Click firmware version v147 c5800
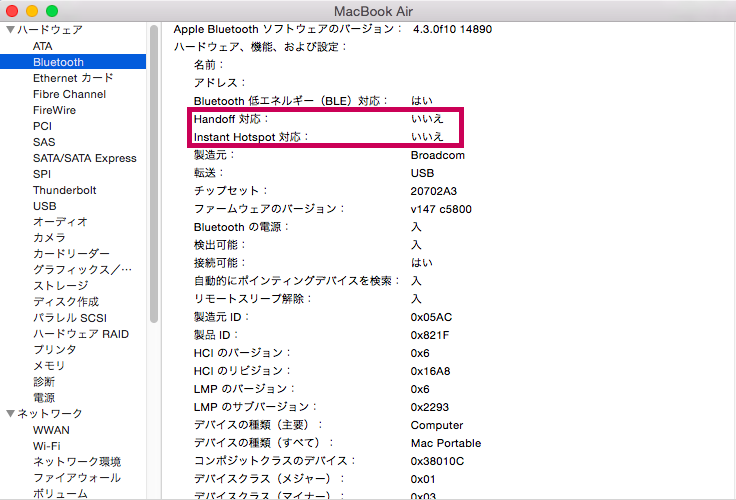This screenshot has width=736, height=500. click(x=441, y=209)
